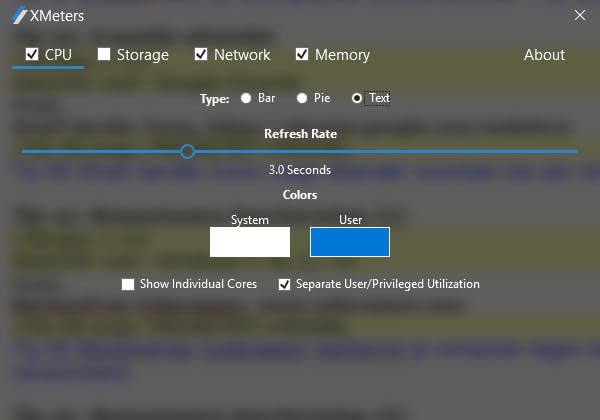Open the Storage settings tab label
This screenshot has width=600, height=420.
[x=142, y=55]
